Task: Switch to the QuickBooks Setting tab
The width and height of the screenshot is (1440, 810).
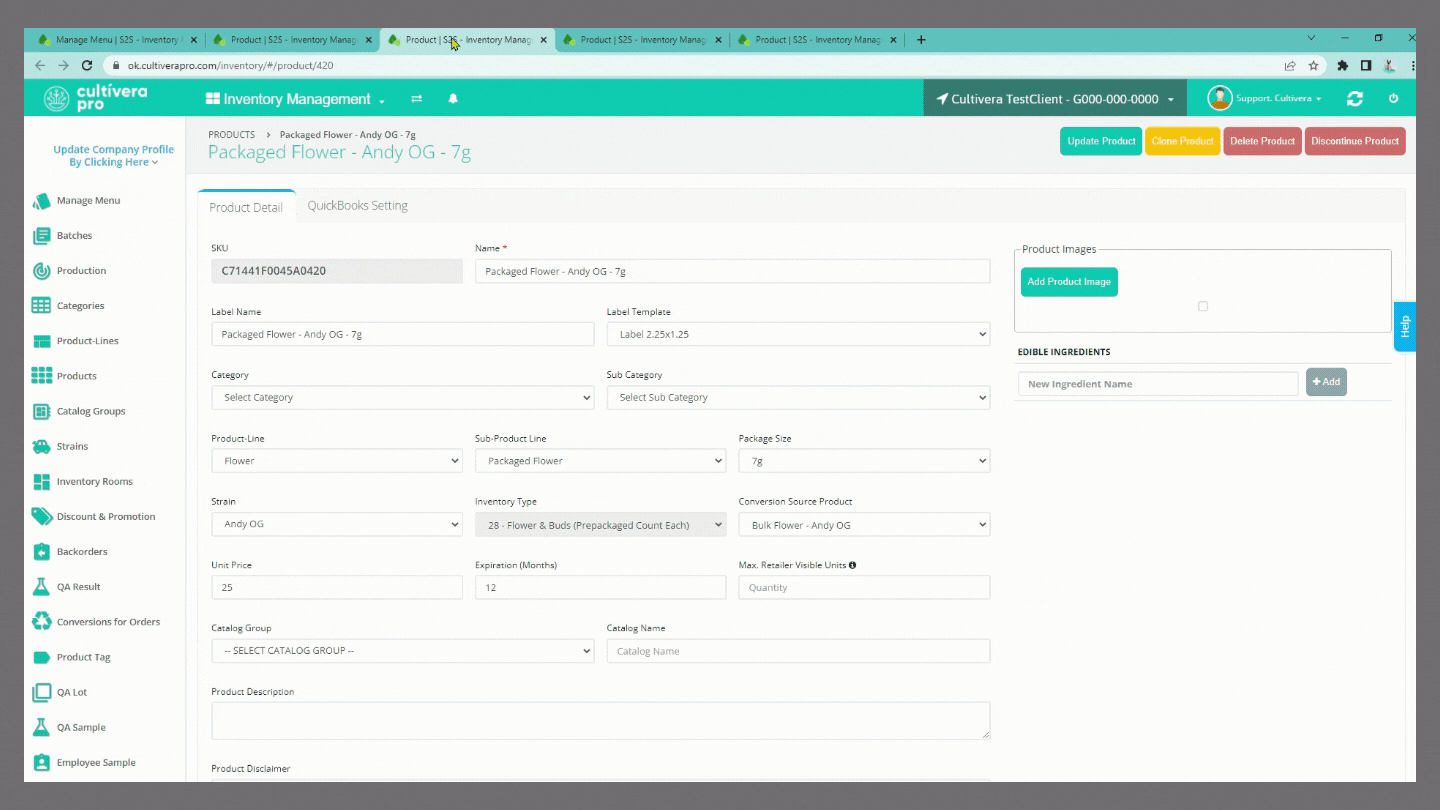Action: [x=358, y=206]
